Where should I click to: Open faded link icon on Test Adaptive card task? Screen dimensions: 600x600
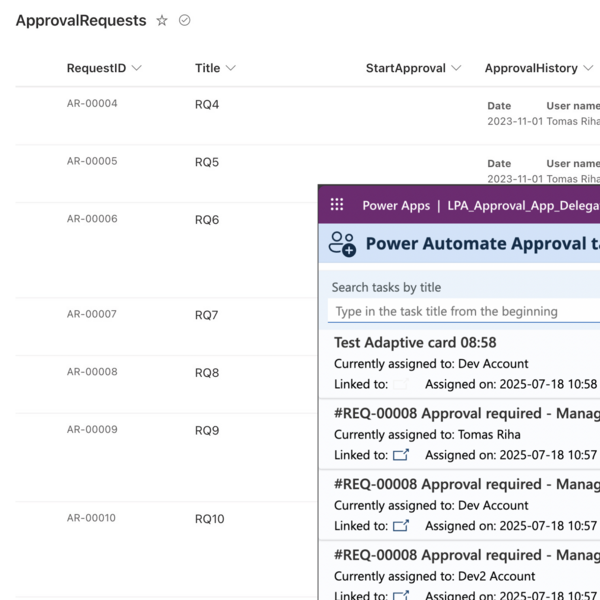pyautogui.click(x=401, y=384)
